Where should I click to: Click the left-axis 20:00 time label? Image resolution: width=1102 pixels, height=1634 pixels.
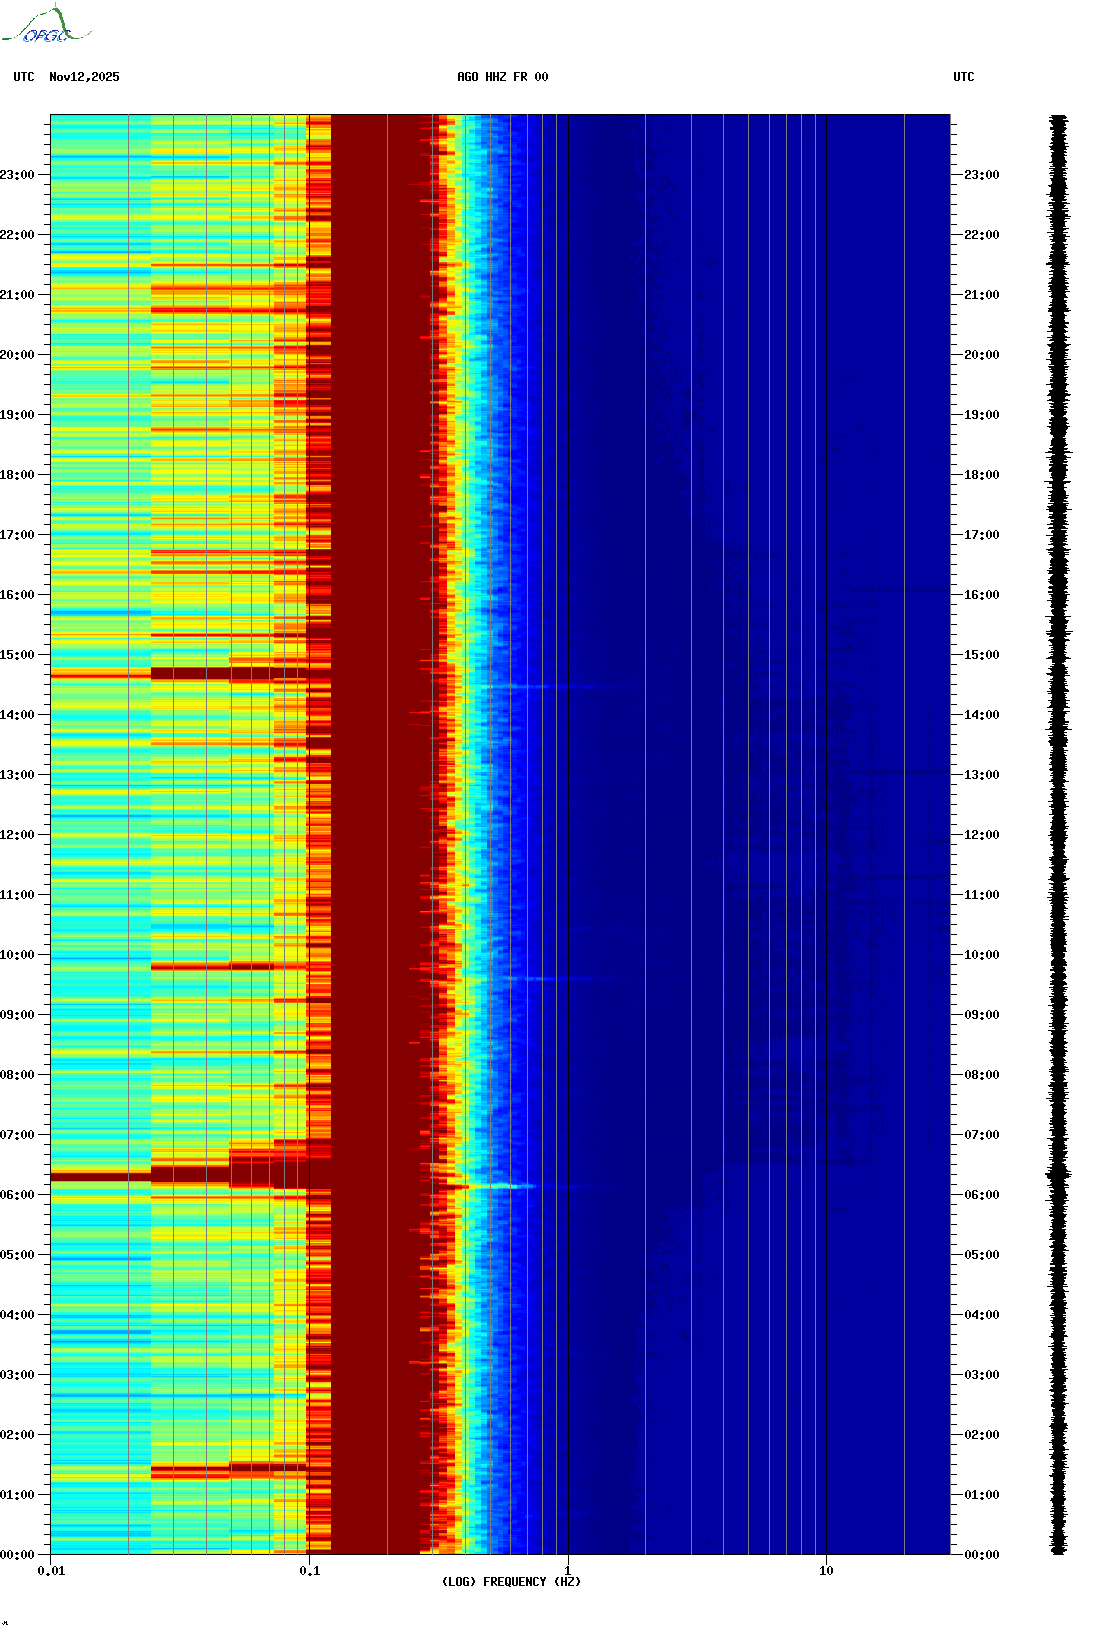pyautogui.click(x=17, y=355)
